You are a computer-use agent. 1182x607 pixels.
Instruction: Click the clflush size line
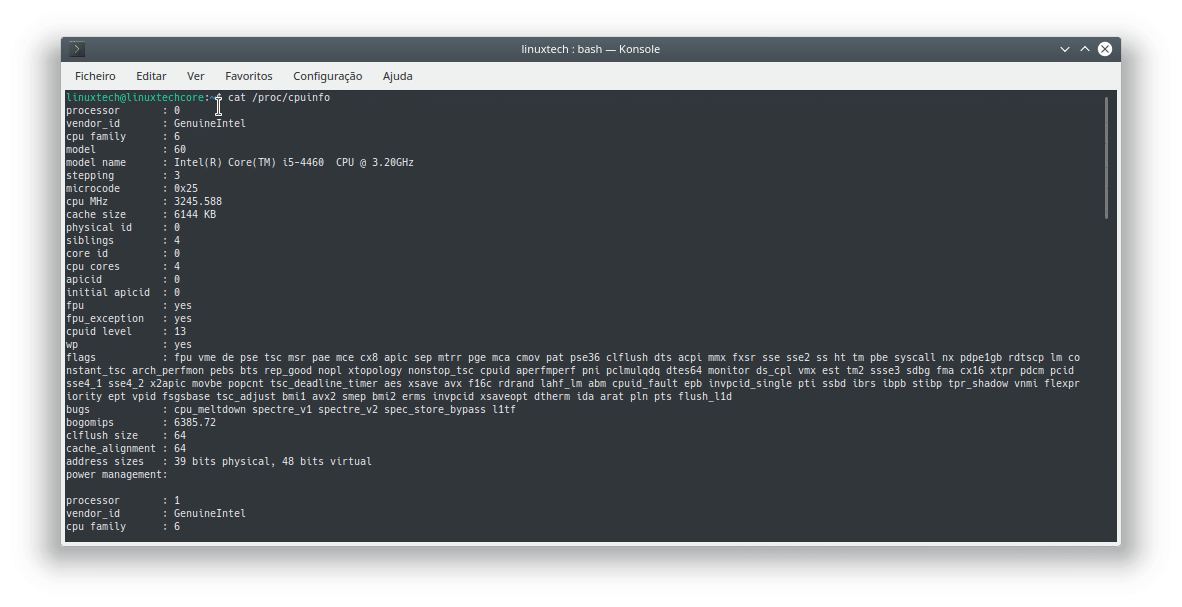coord(126,436)
